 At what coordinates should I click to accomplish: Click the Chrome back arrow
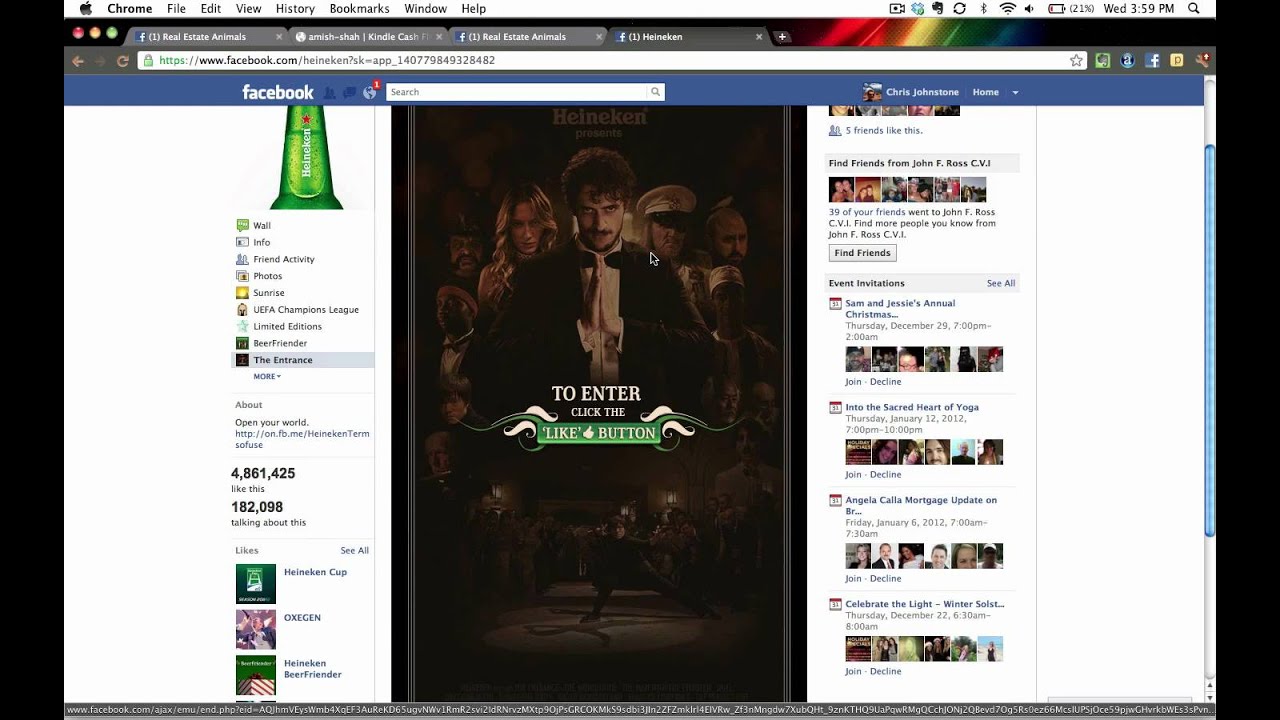click(78, 61)
